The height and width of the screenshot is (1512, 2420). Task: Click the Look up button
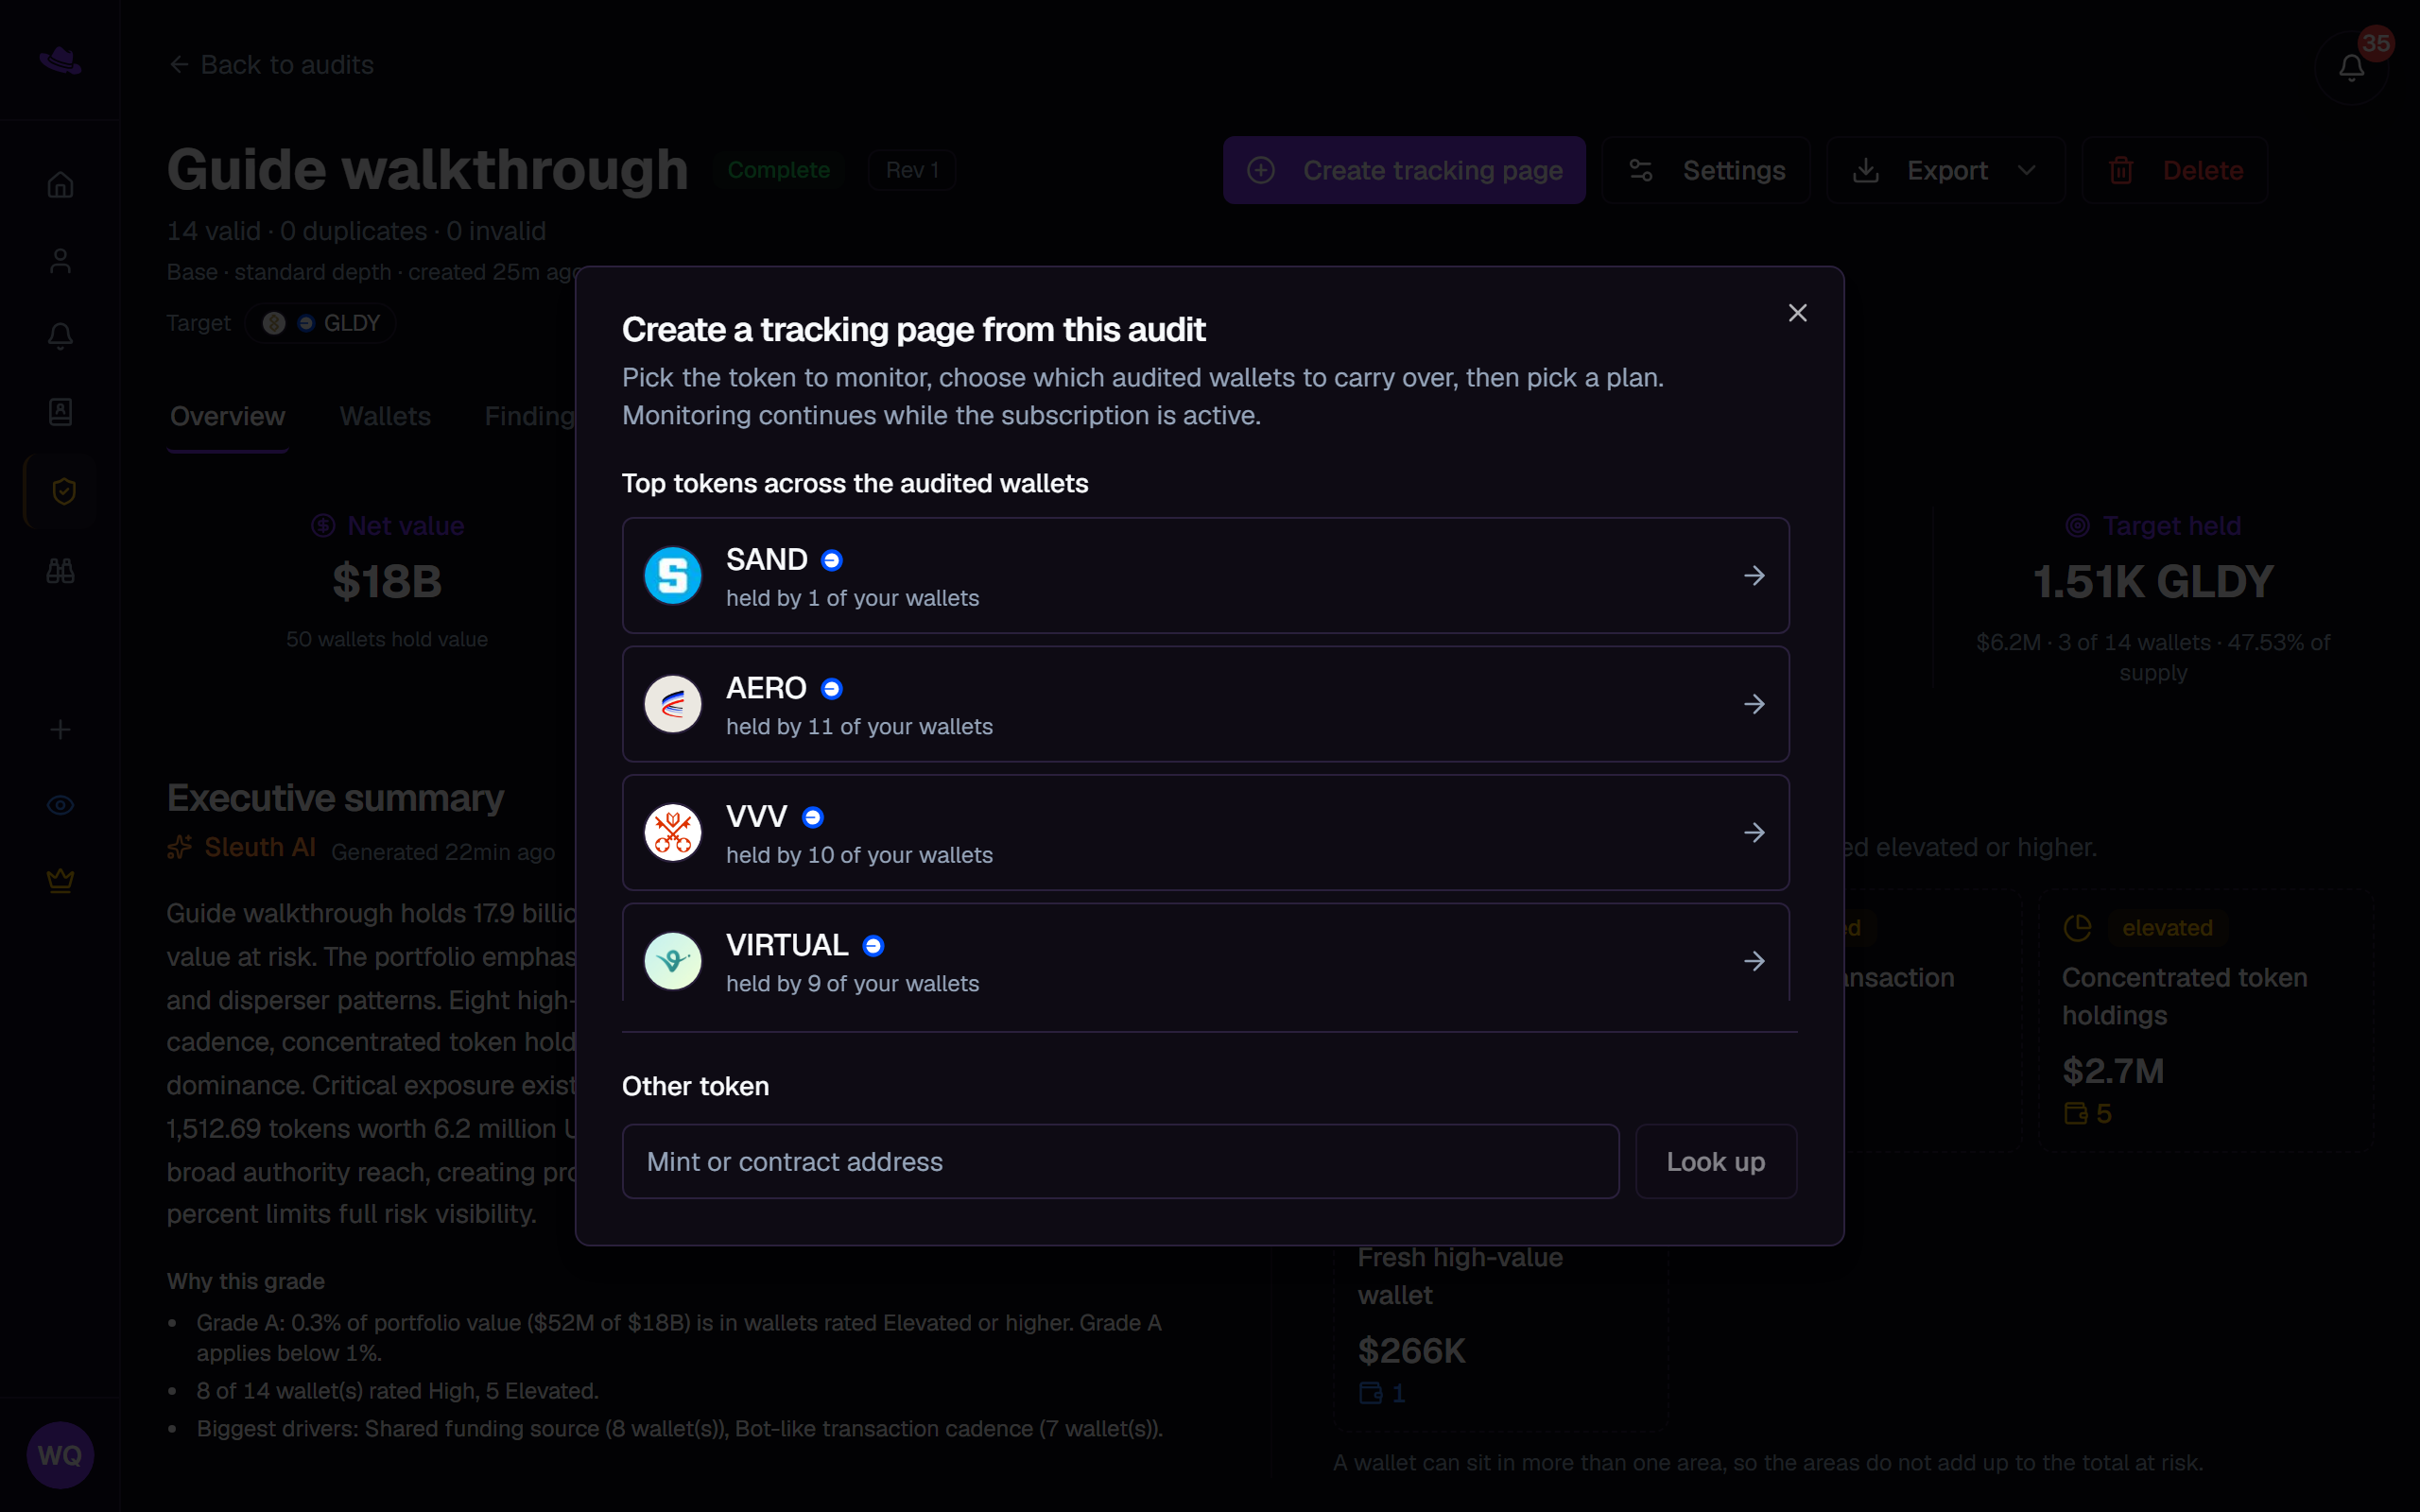tap(1716, 1162)
